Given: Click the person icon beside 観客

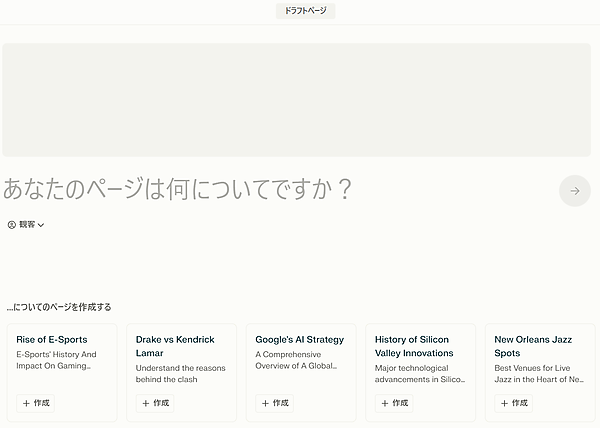Looking at the screenshot, I should [12, 225].
